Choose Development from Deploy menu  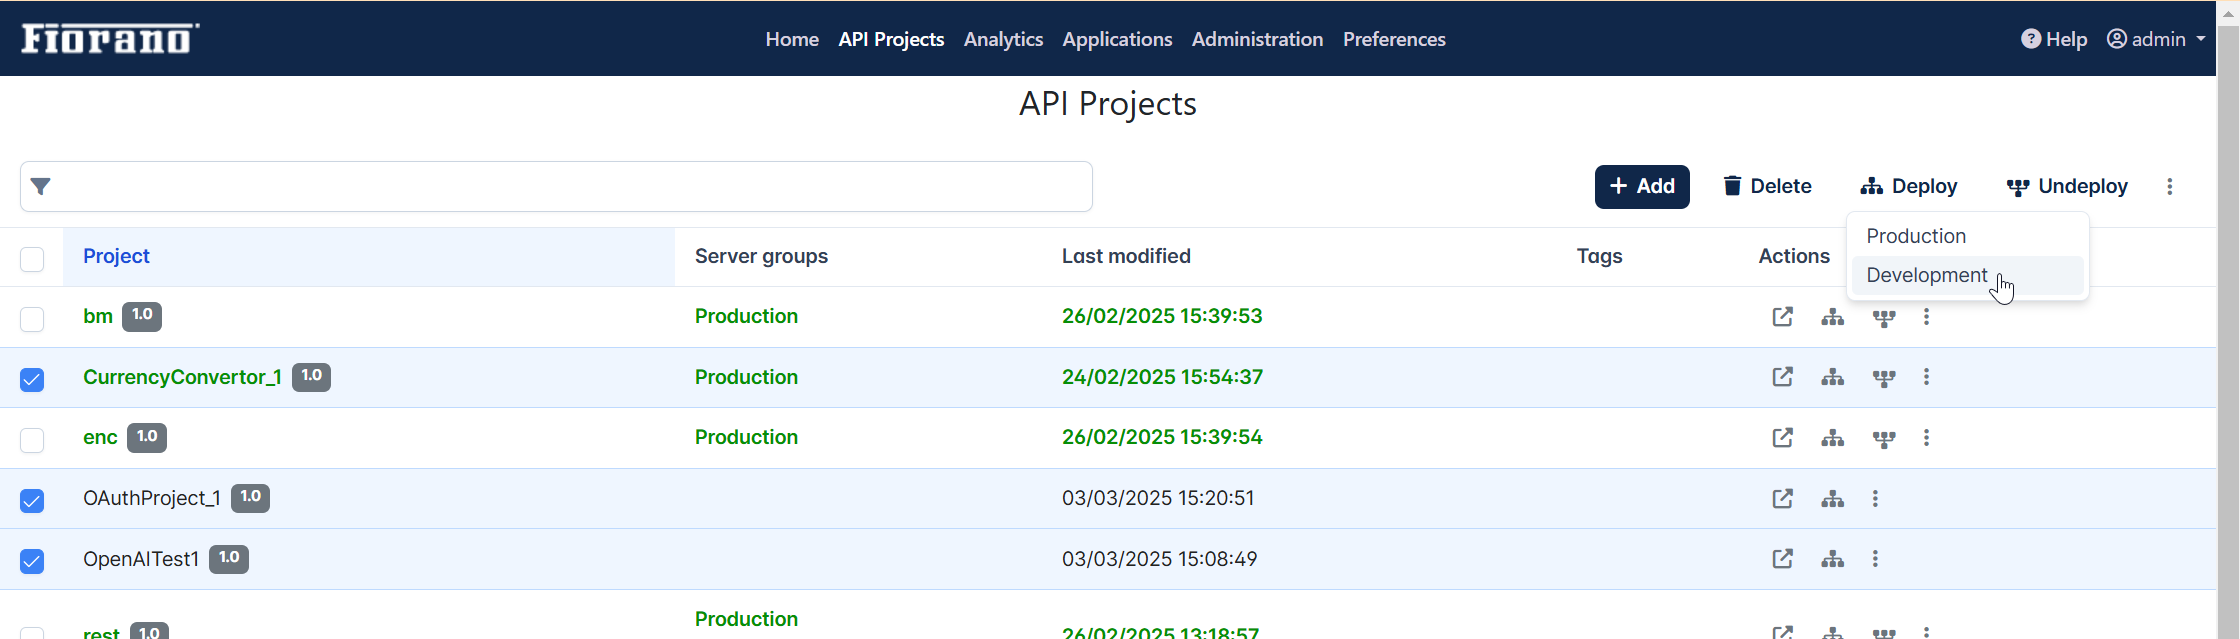(1967, 275)
